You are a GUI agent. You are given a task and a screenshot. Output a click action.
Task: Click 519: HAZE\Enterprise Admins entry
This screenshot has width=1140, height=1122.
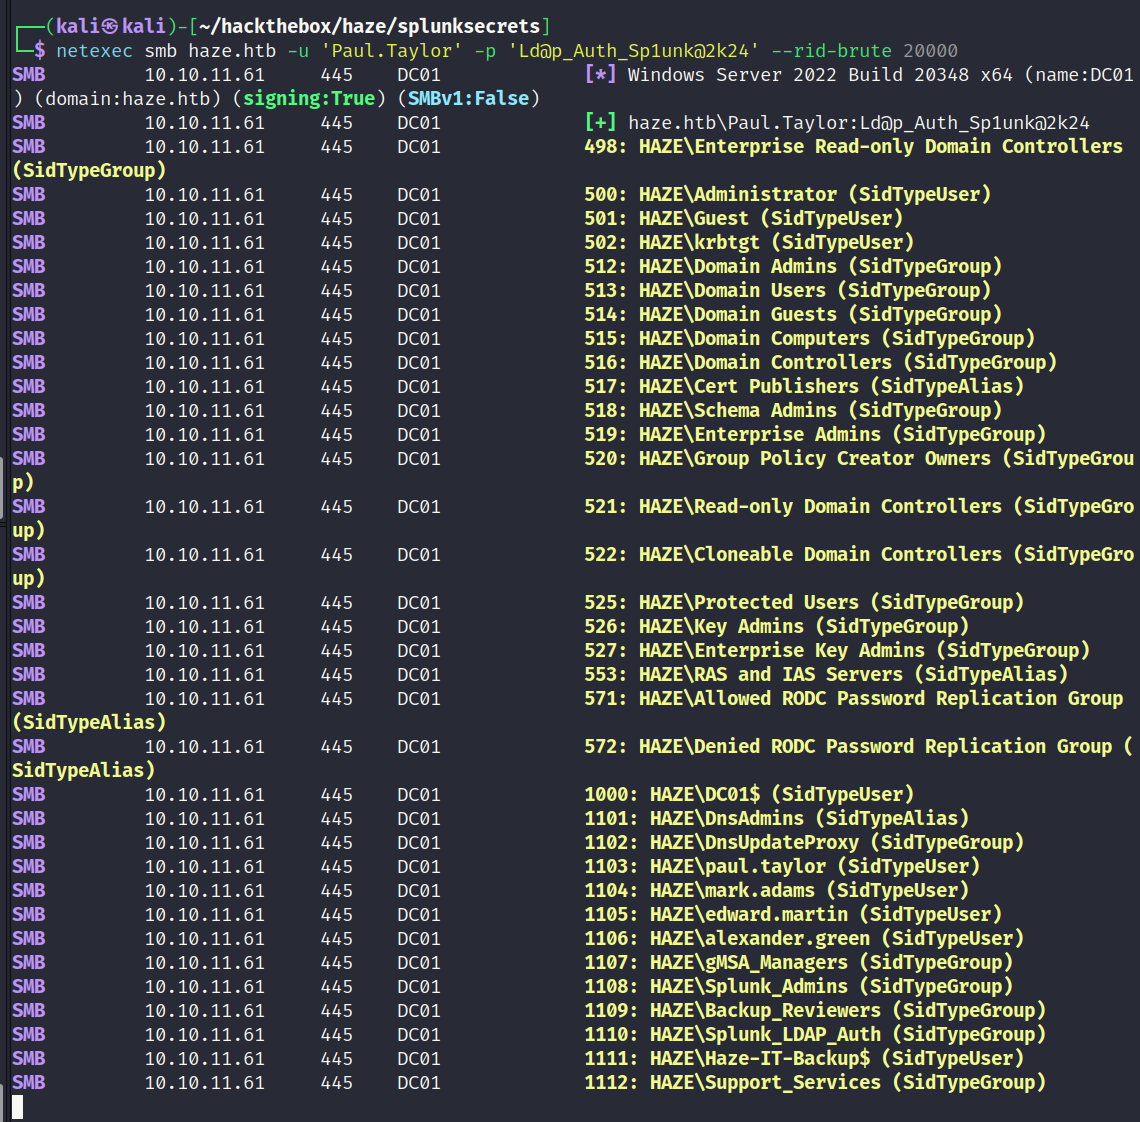click(x=815, y=435)
